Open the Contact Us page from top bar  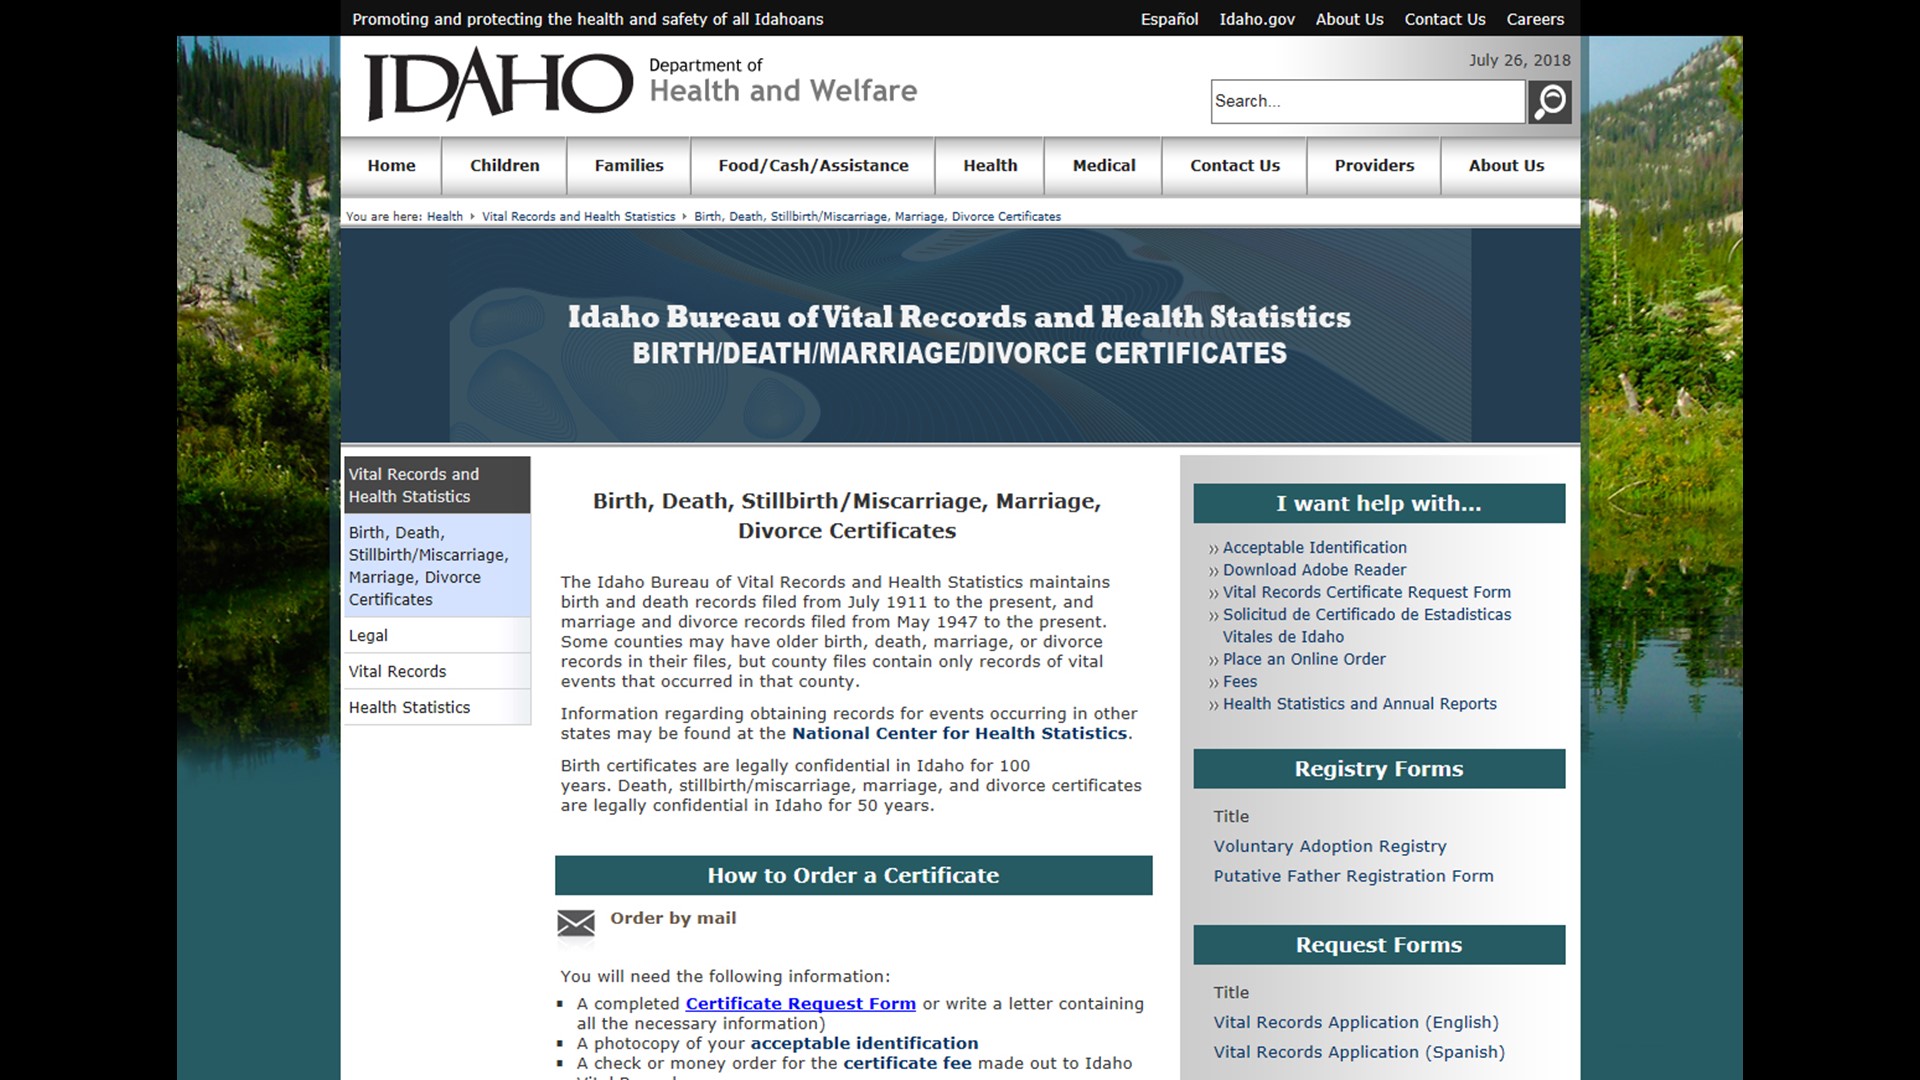(1444, 19)
